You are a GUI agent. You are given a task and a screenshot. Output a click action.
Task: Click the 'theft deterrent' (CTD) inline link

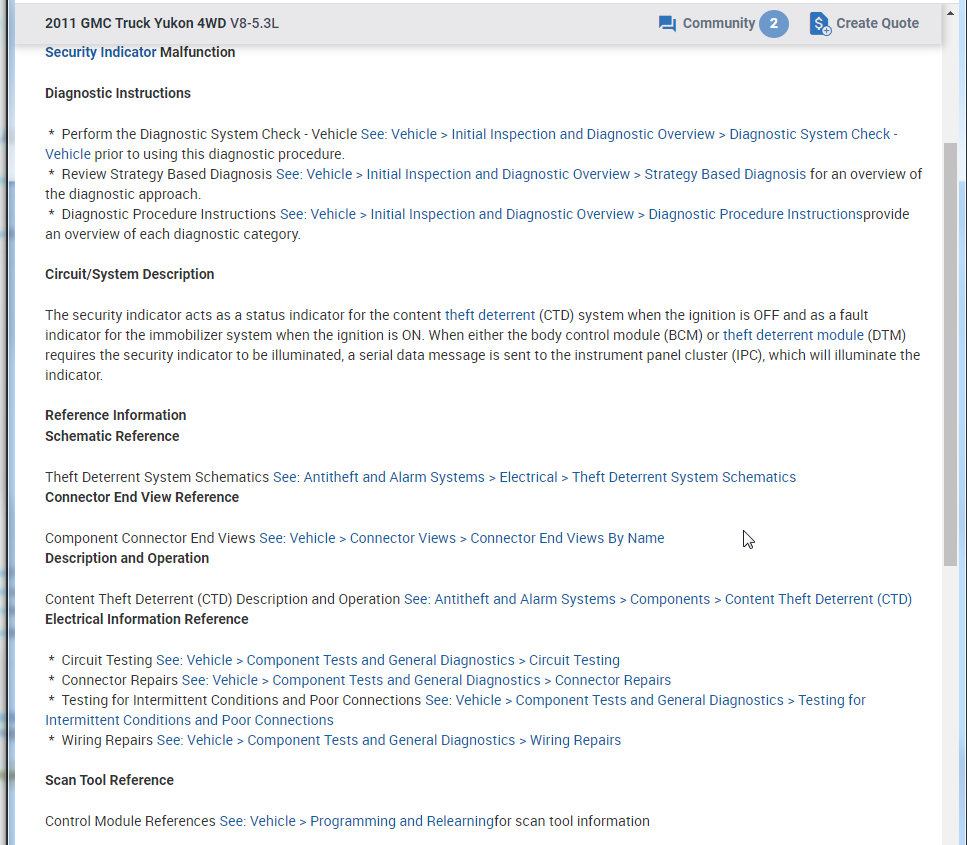490,315
